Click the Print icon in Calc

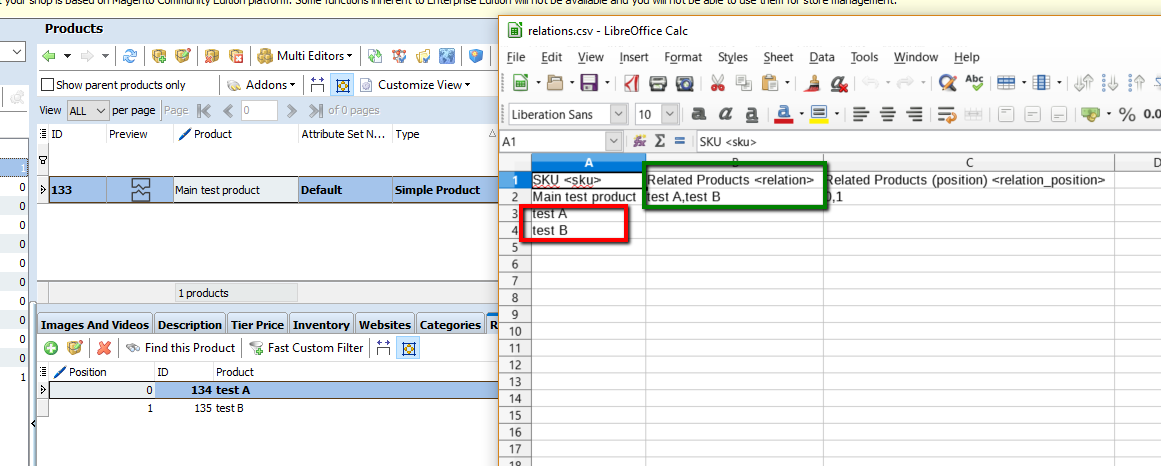pos(658,83)
